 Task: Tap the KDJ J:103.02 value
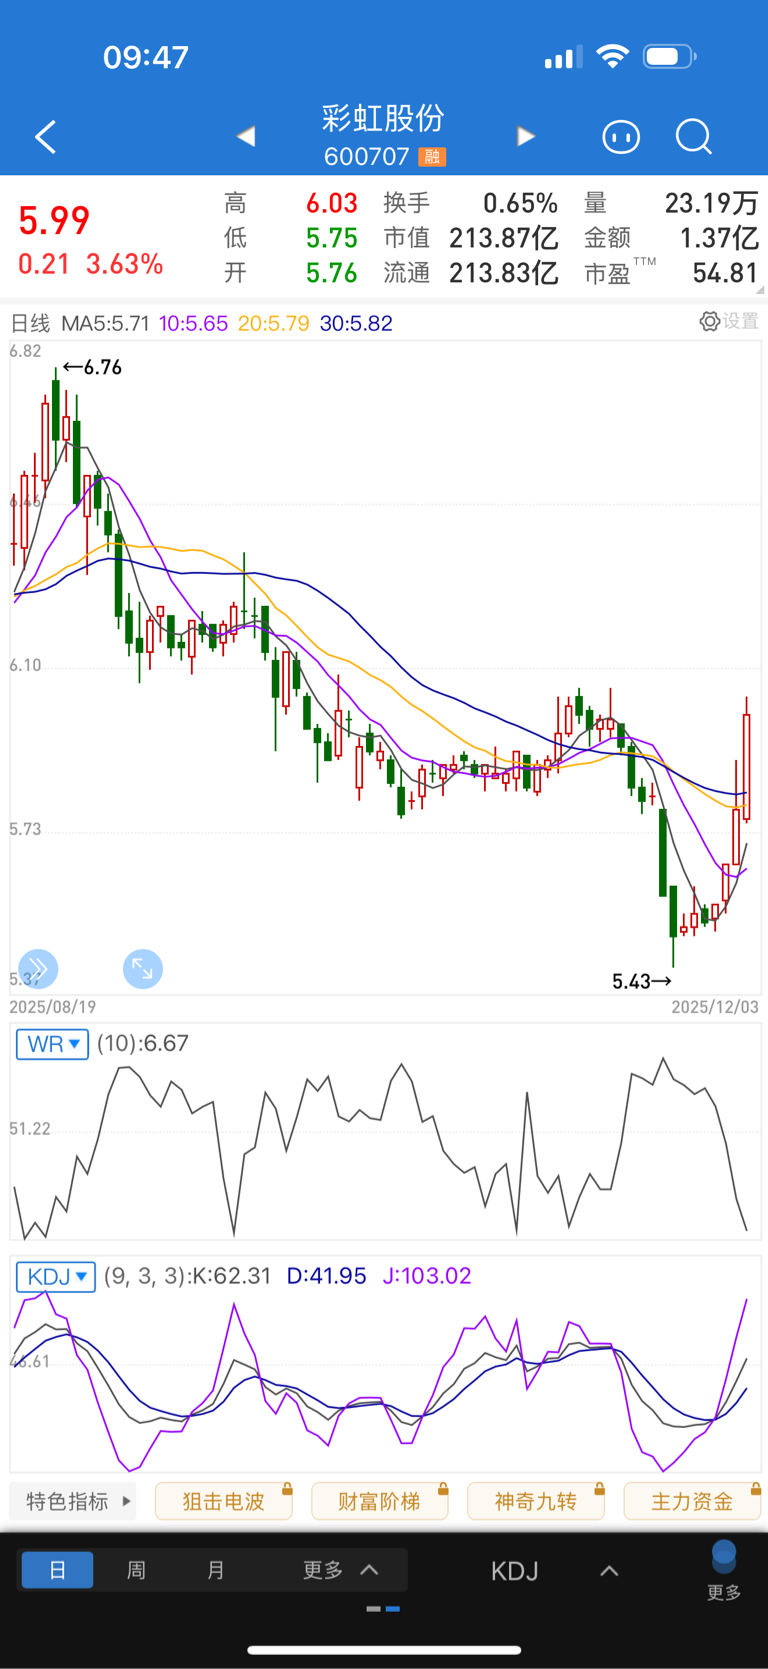(427, 1277)
